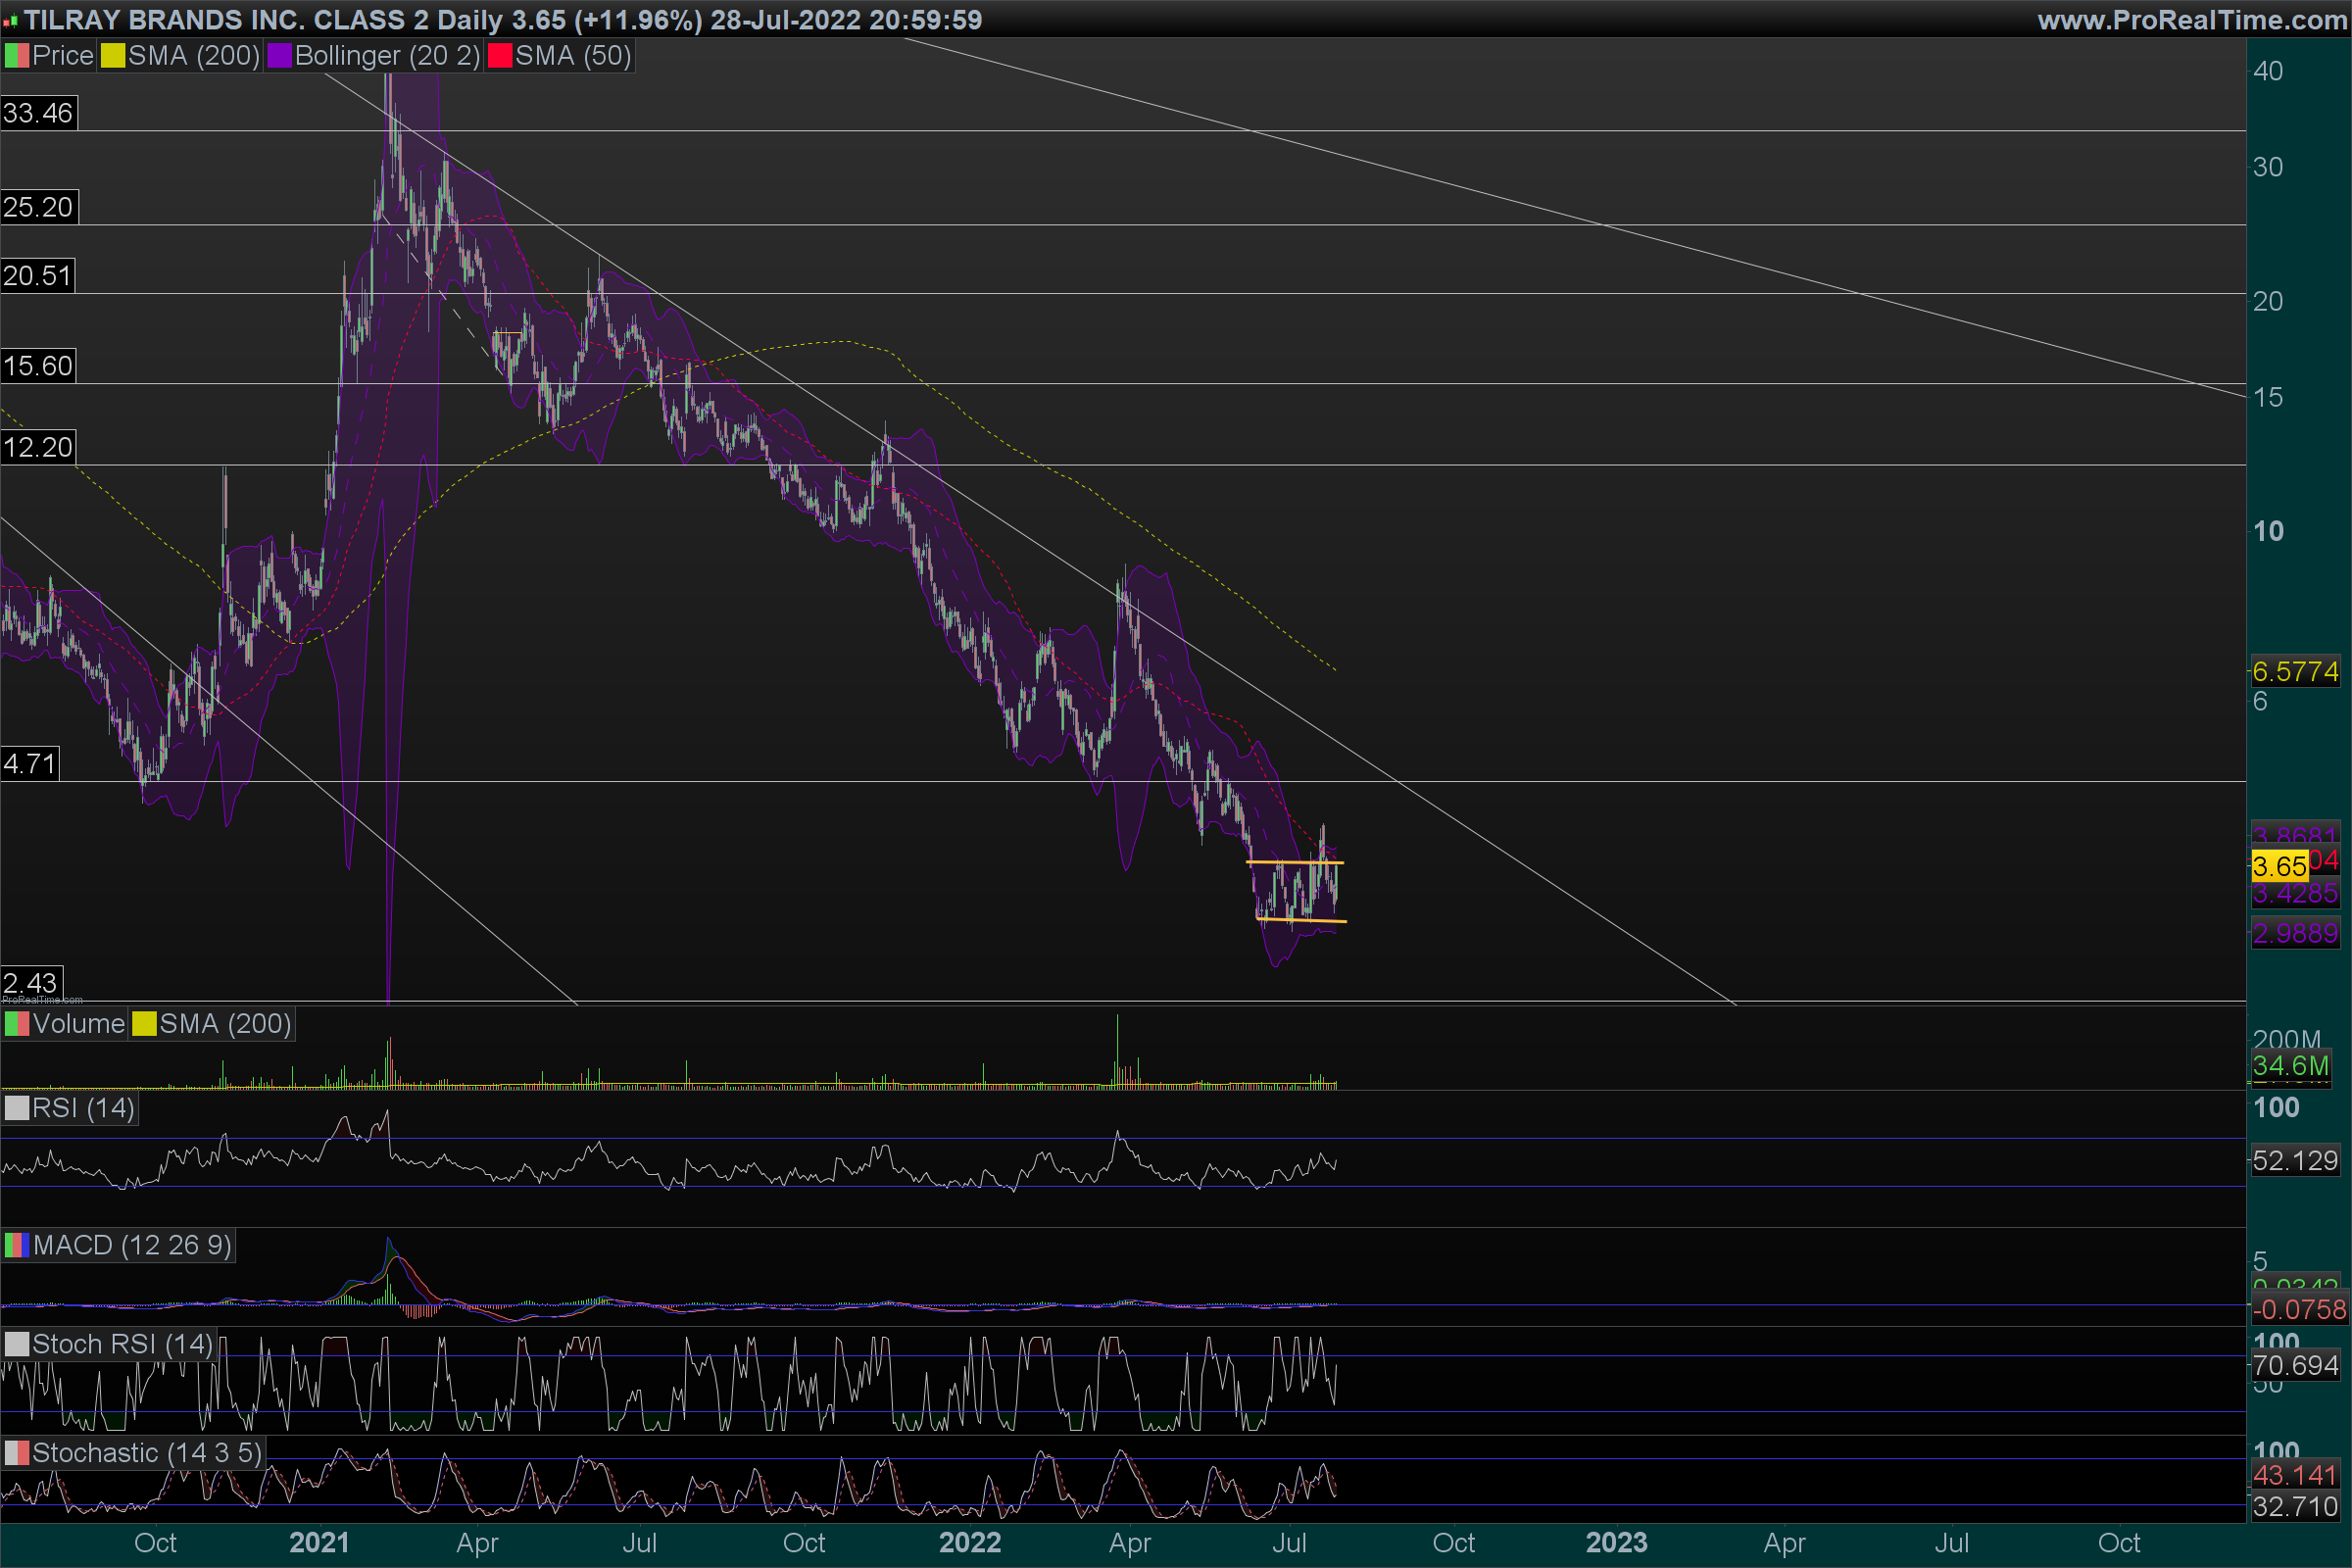Click the 6.5774 SMA value on price axis

pyautogui.click(x=2294, y=671)
